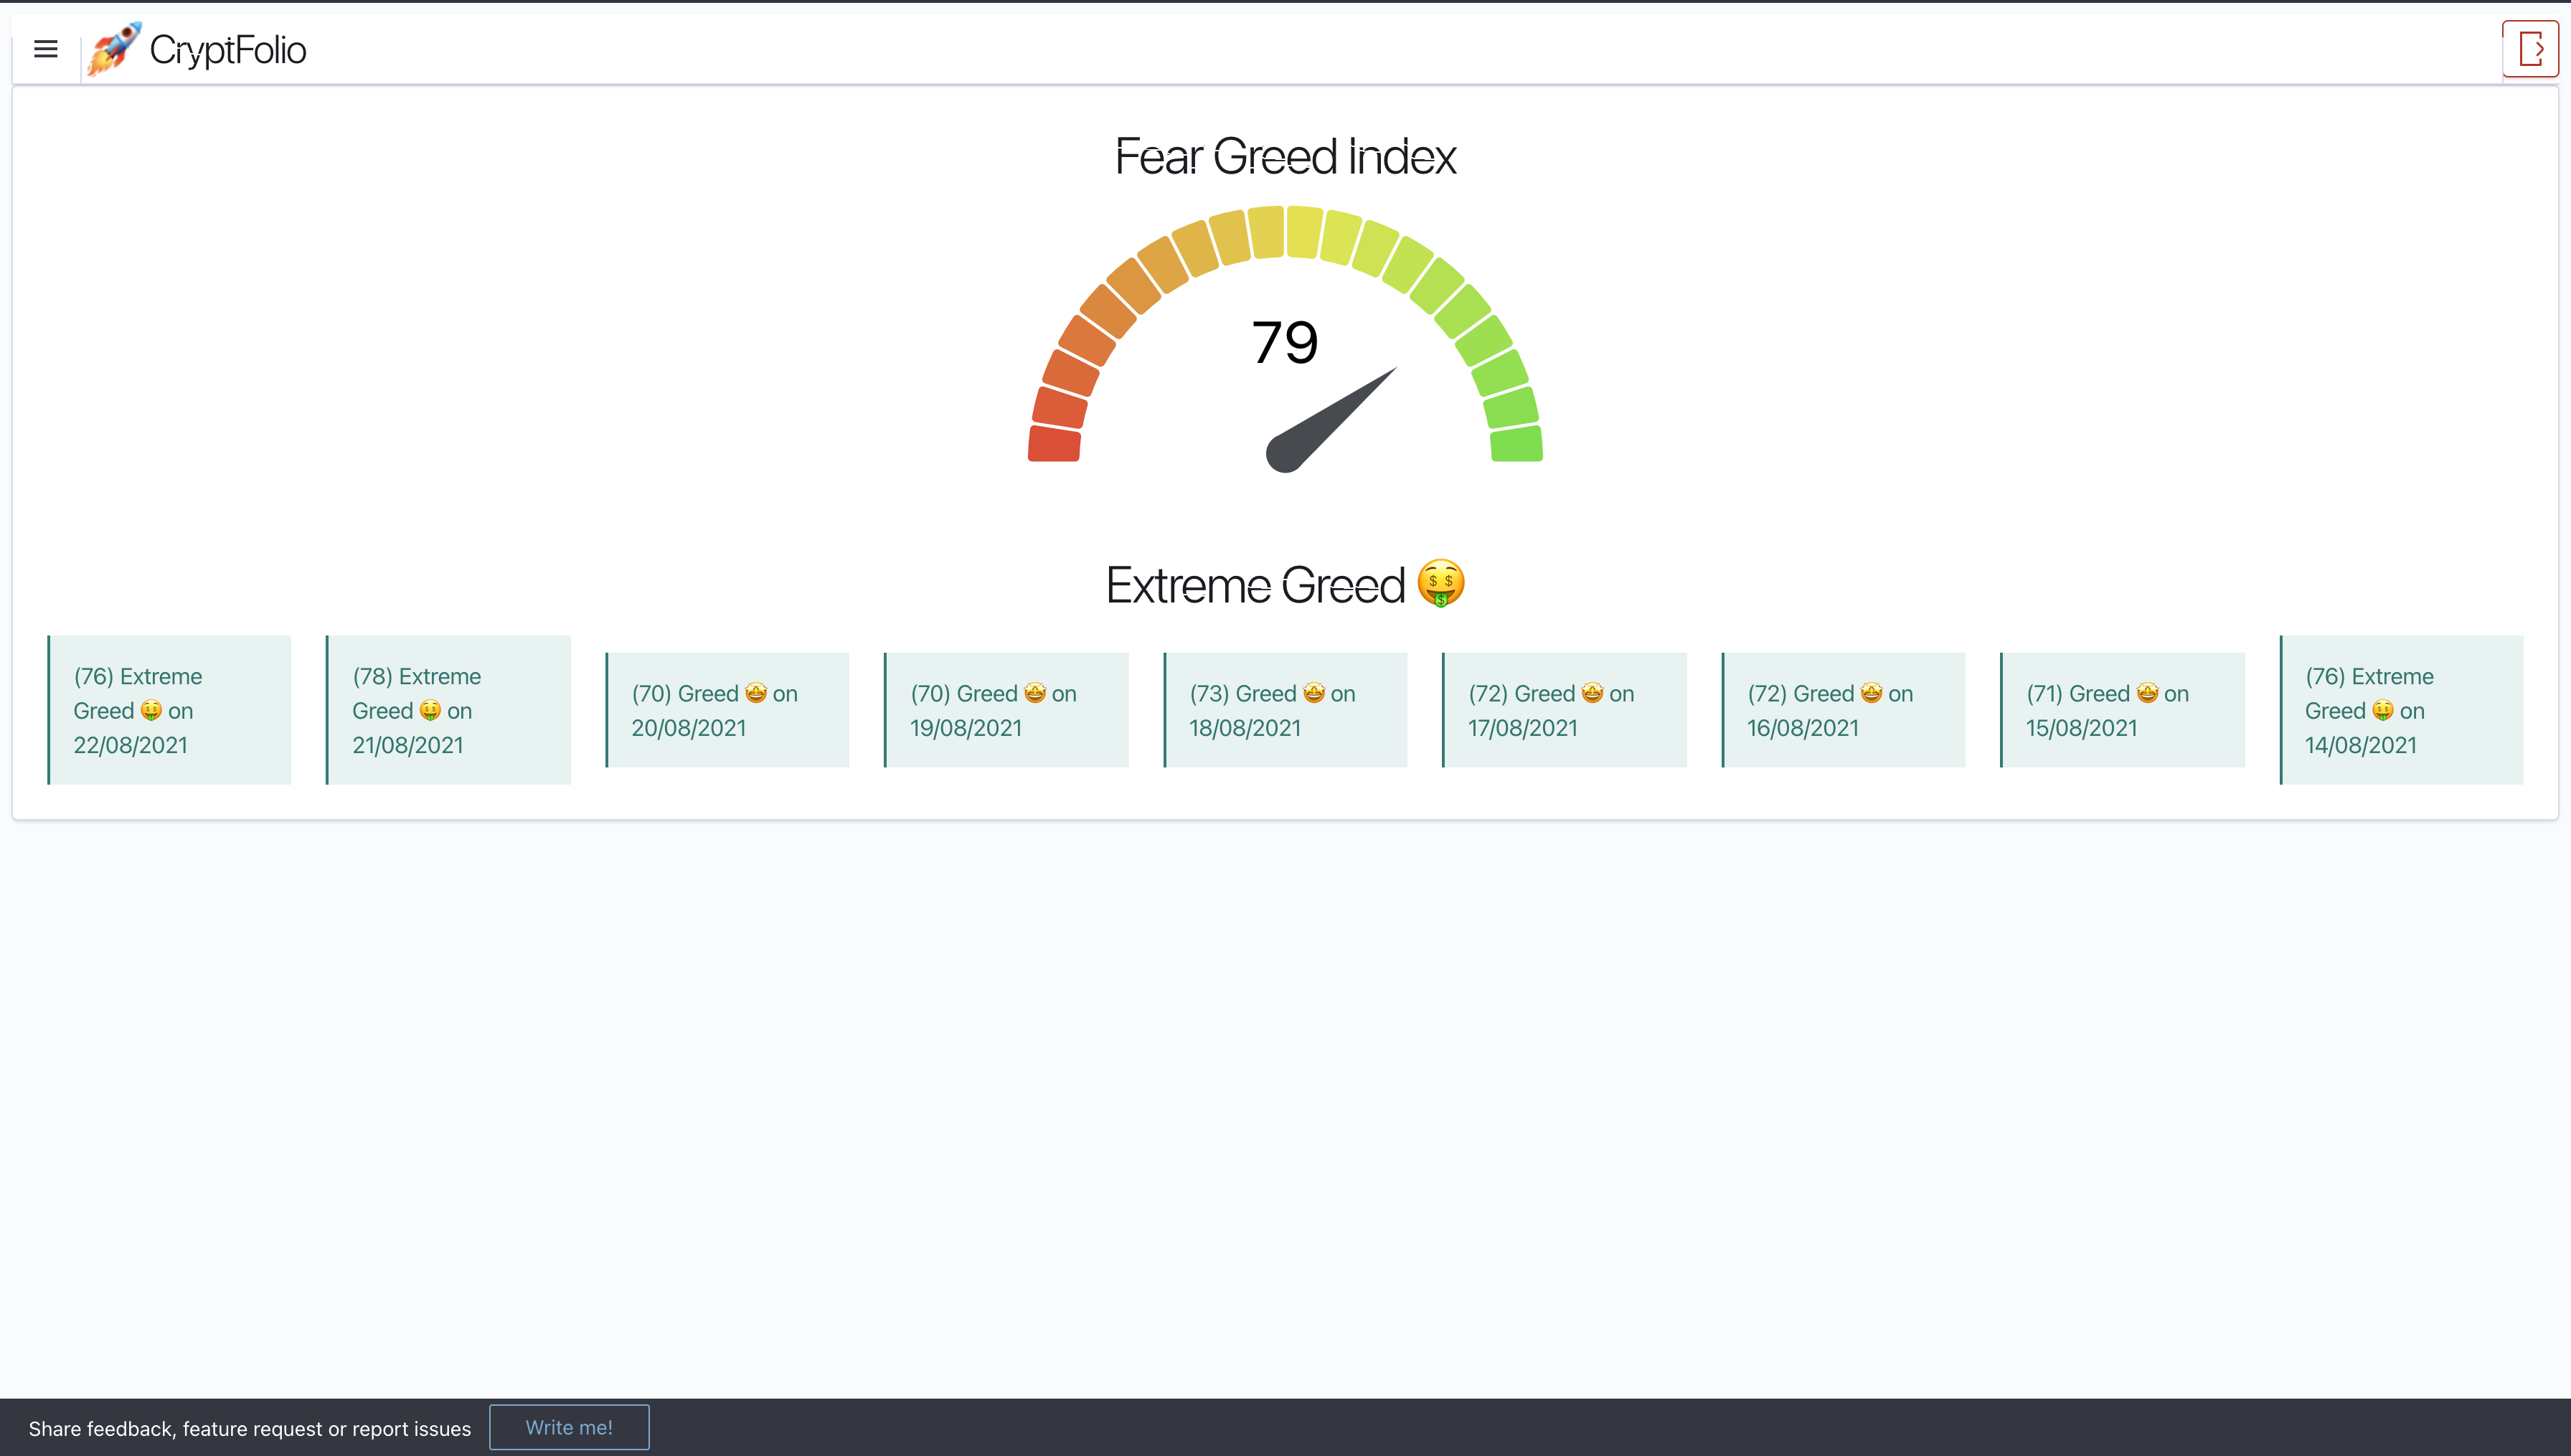This screenshot has height=1456, width=2571.
Task: Open the hamburger navigation menu
Action: 46,49
